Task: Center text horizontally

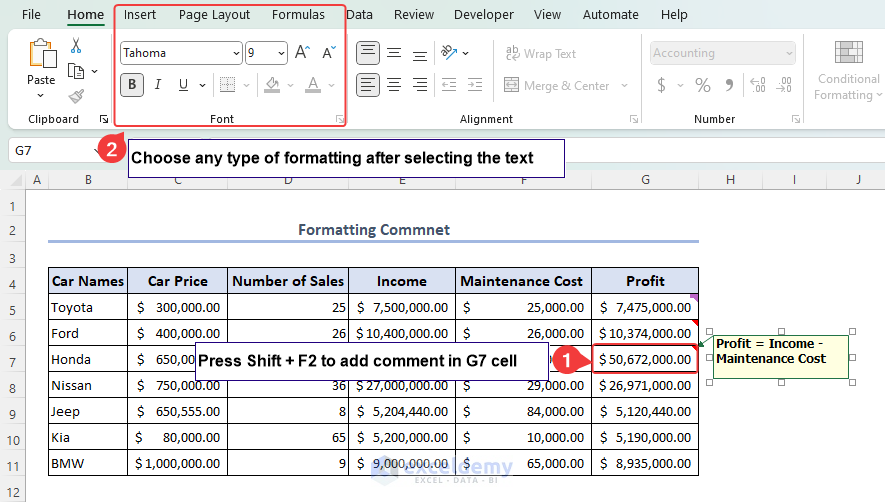Action: (394, 85)
